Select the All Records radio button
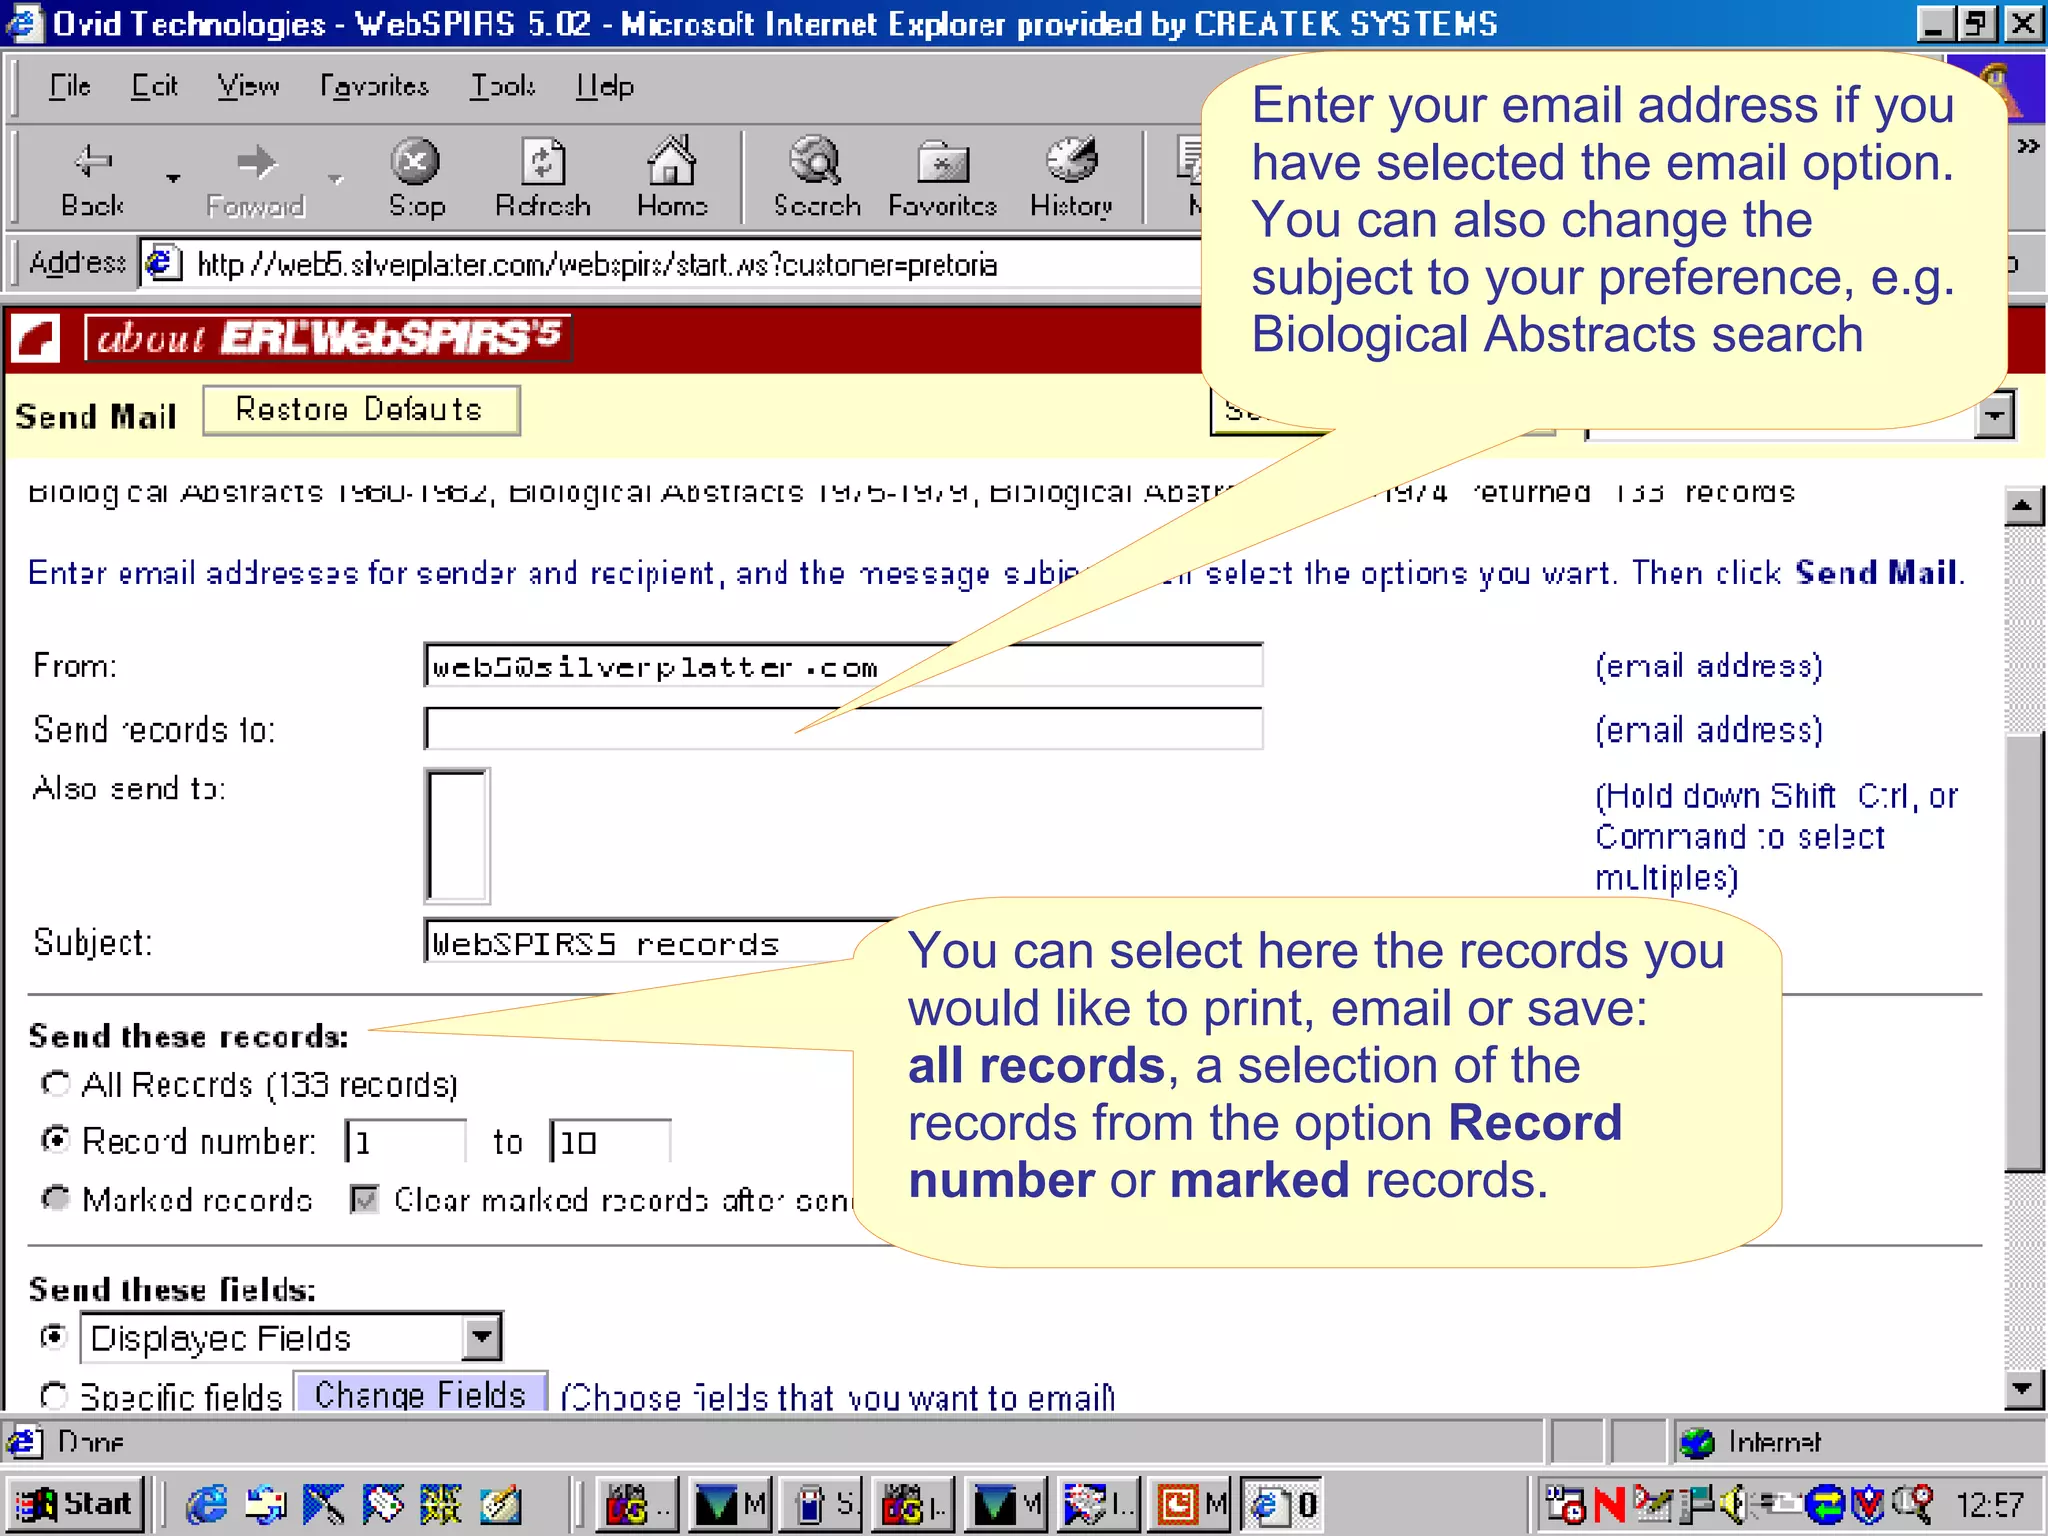The width and height of the screenshot is (2048, 1536). tap(55, 1084)
